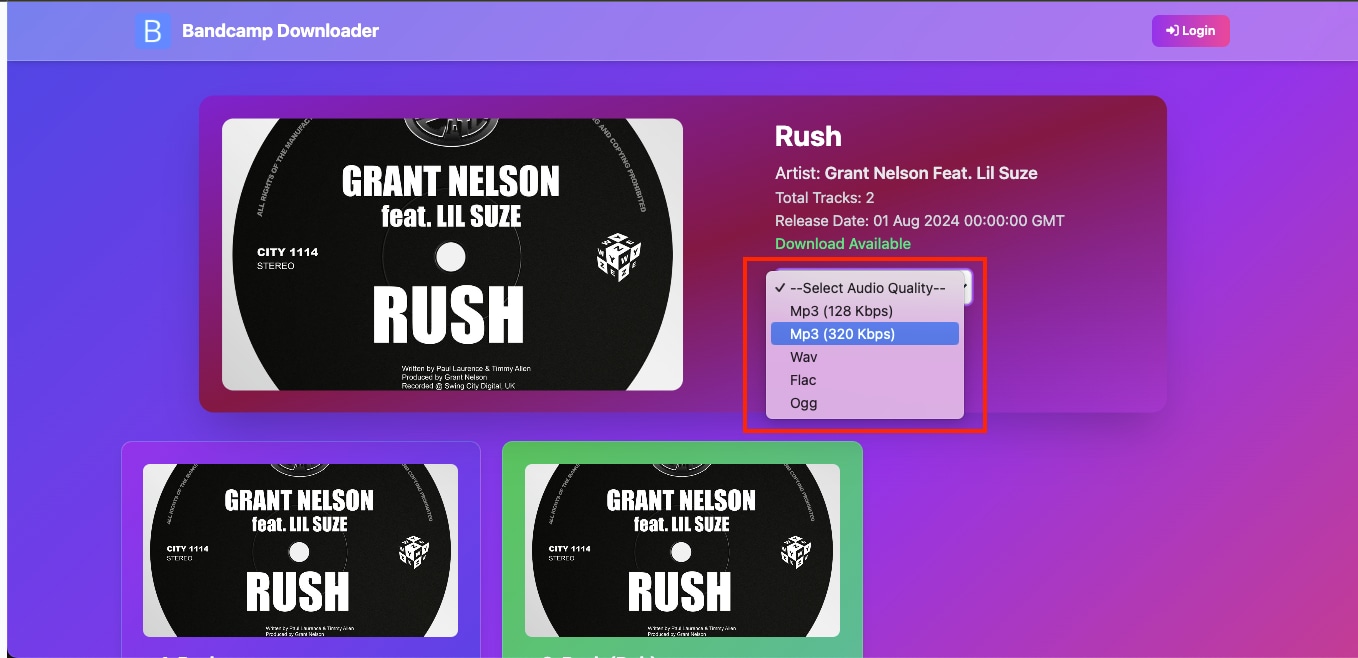Click the artist name Grant Nelson Feat. Lil Suze
This screenshot has width=1358, height=658.
click(931, 173)
